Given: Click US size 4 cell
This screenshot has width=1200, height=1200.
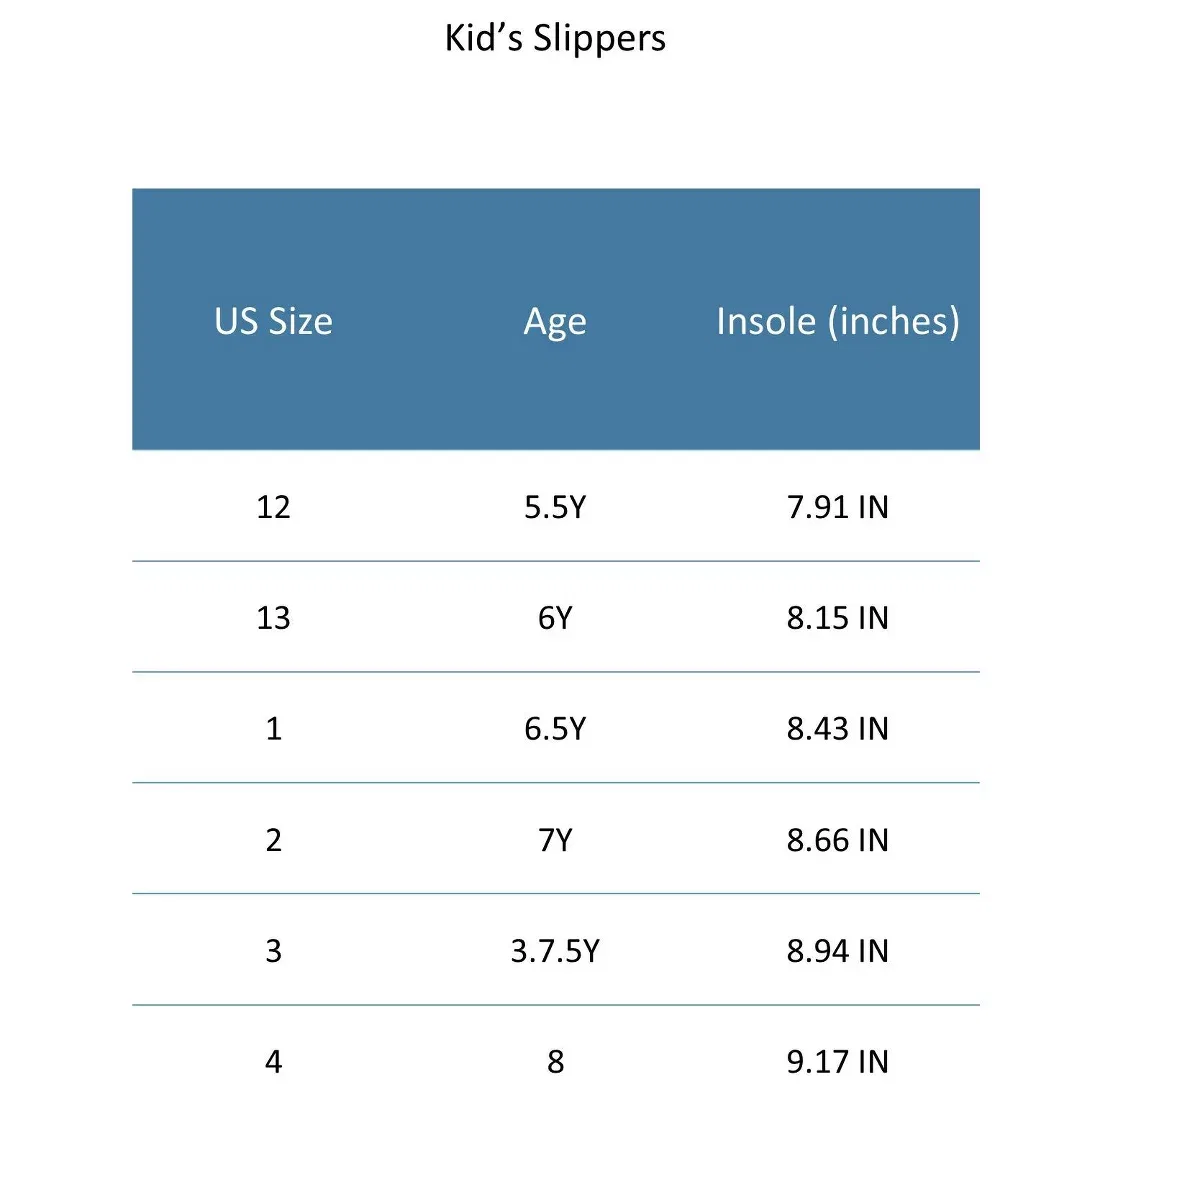Looking at the screenshot, I should 273,1062.
